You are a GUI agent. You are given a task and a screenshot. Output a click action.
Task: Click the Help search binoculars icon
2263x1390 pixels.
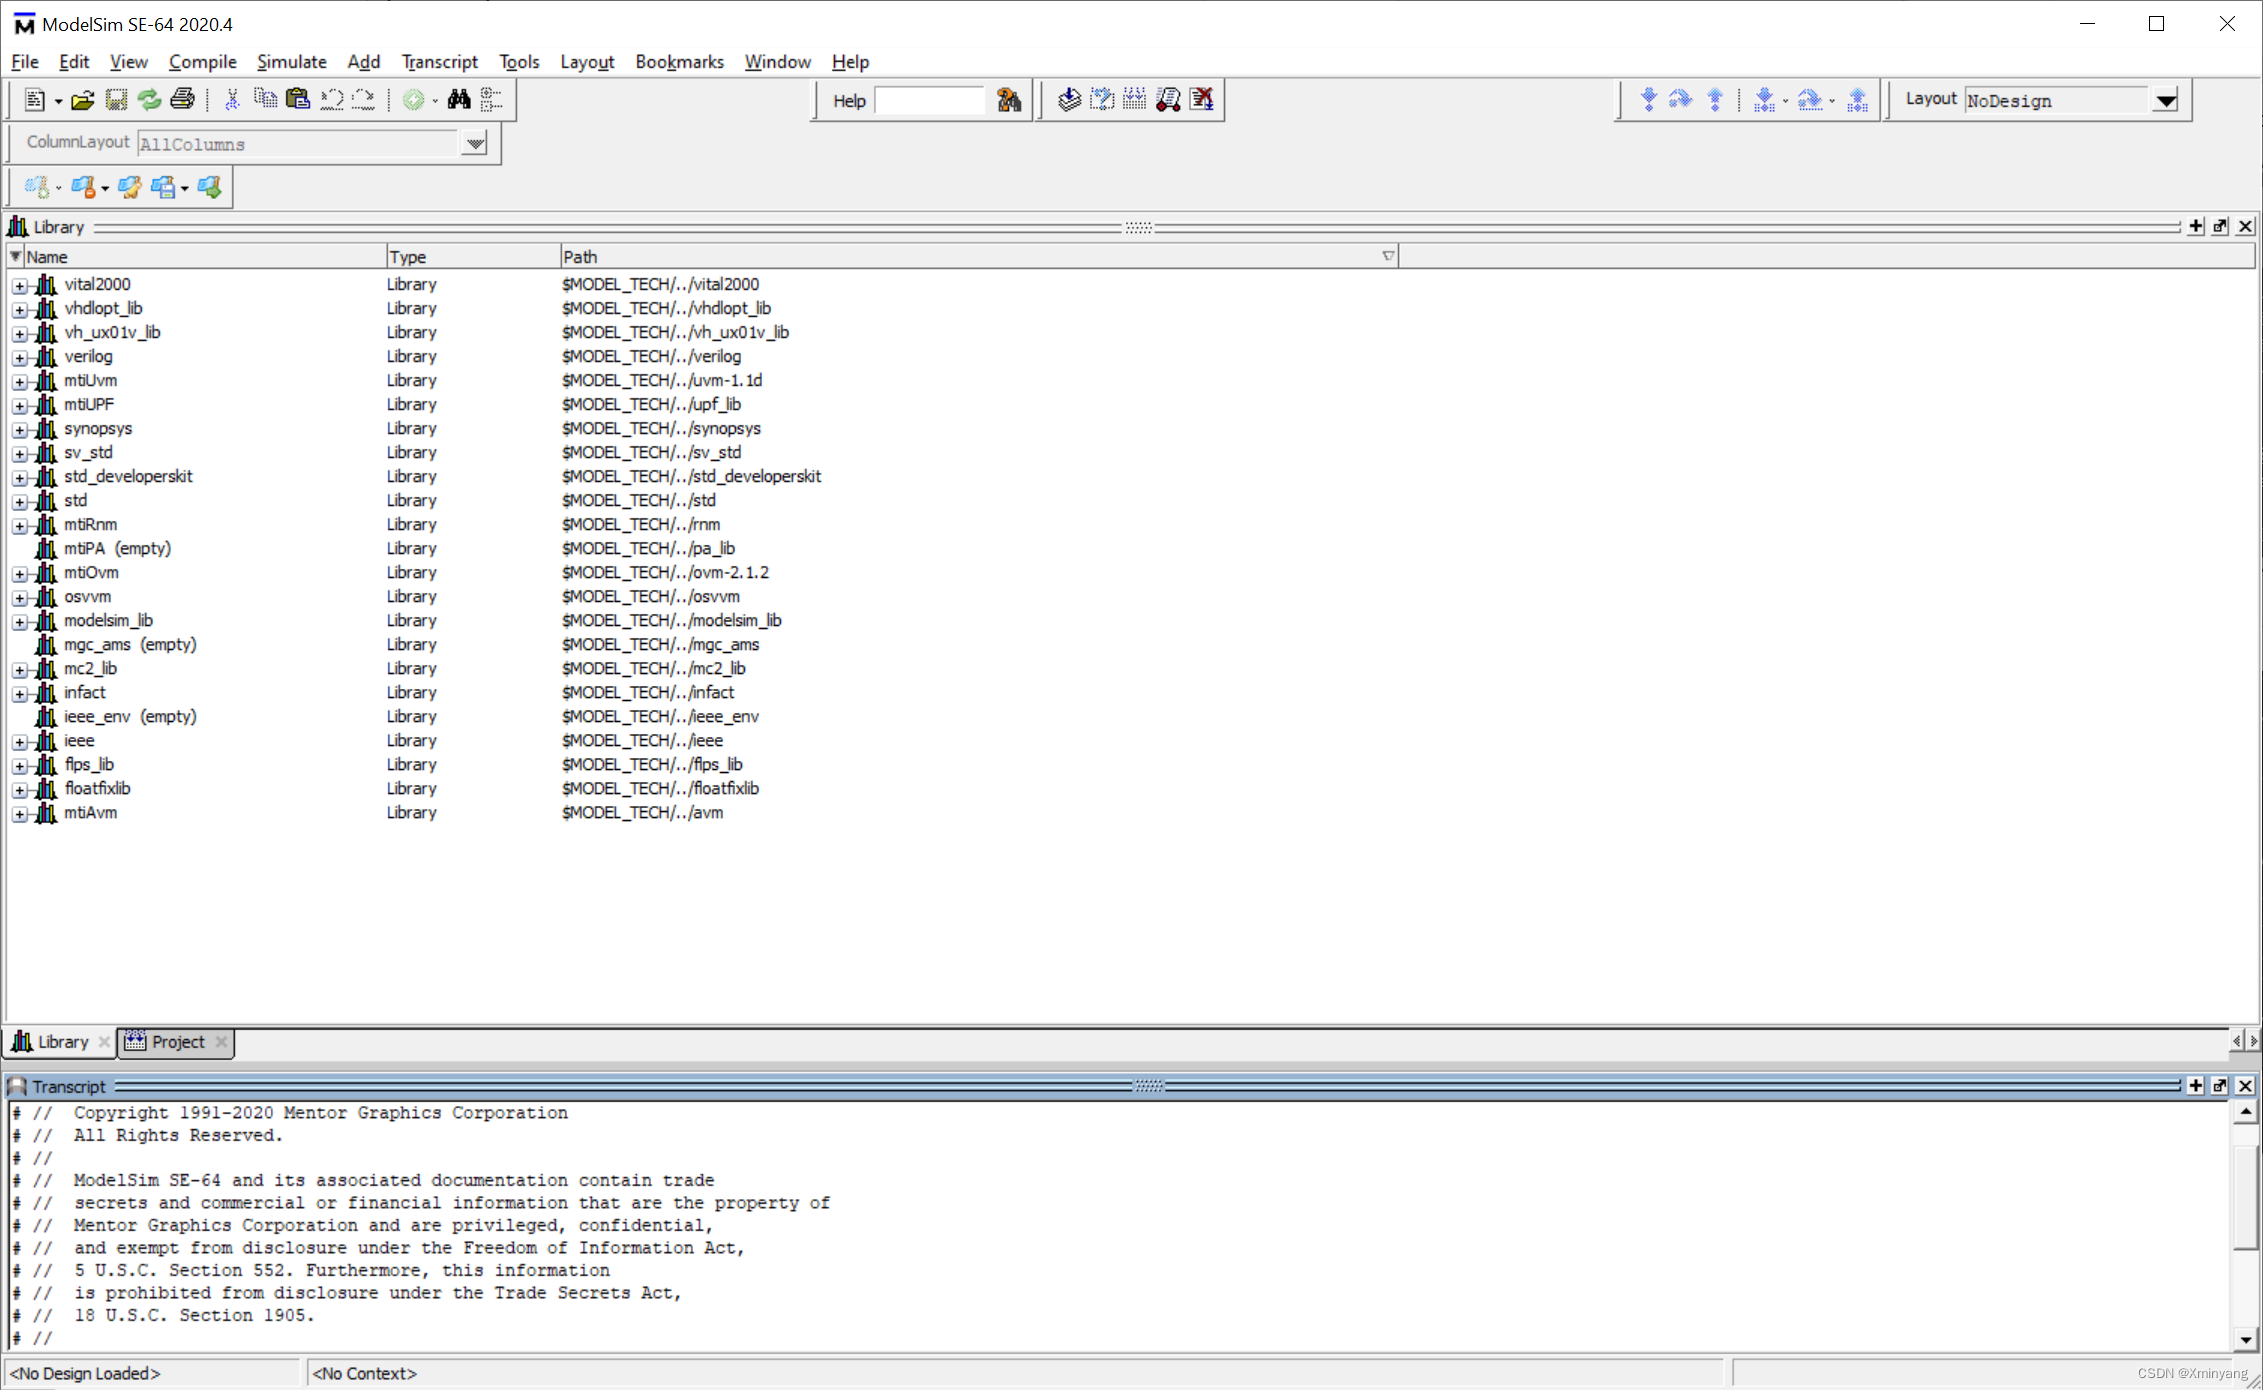click(1009, 100)
